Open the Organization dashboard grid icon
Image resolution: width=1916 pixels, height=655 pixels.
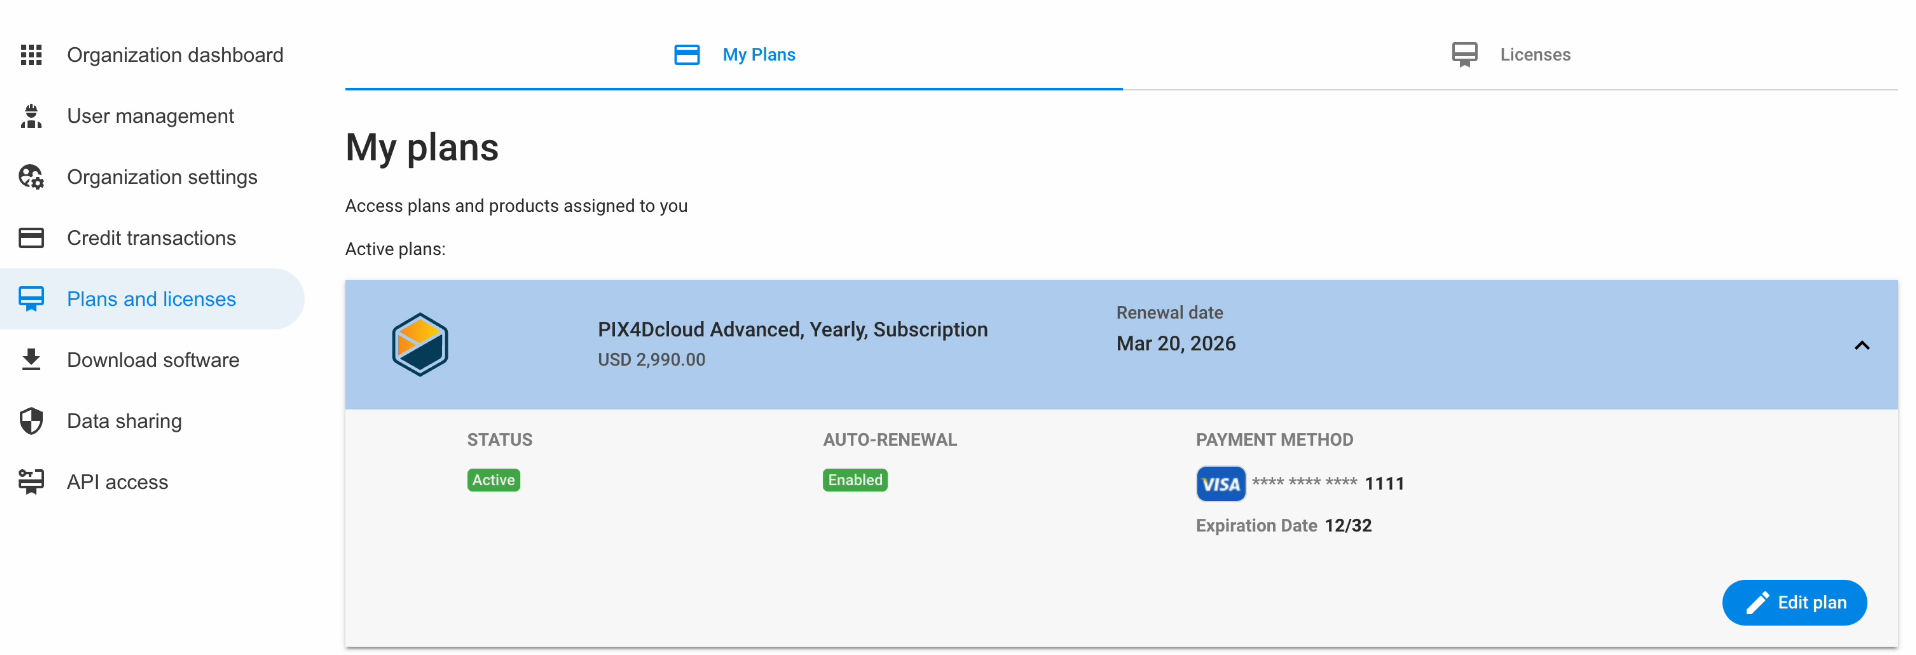click(x=31, y=54)
